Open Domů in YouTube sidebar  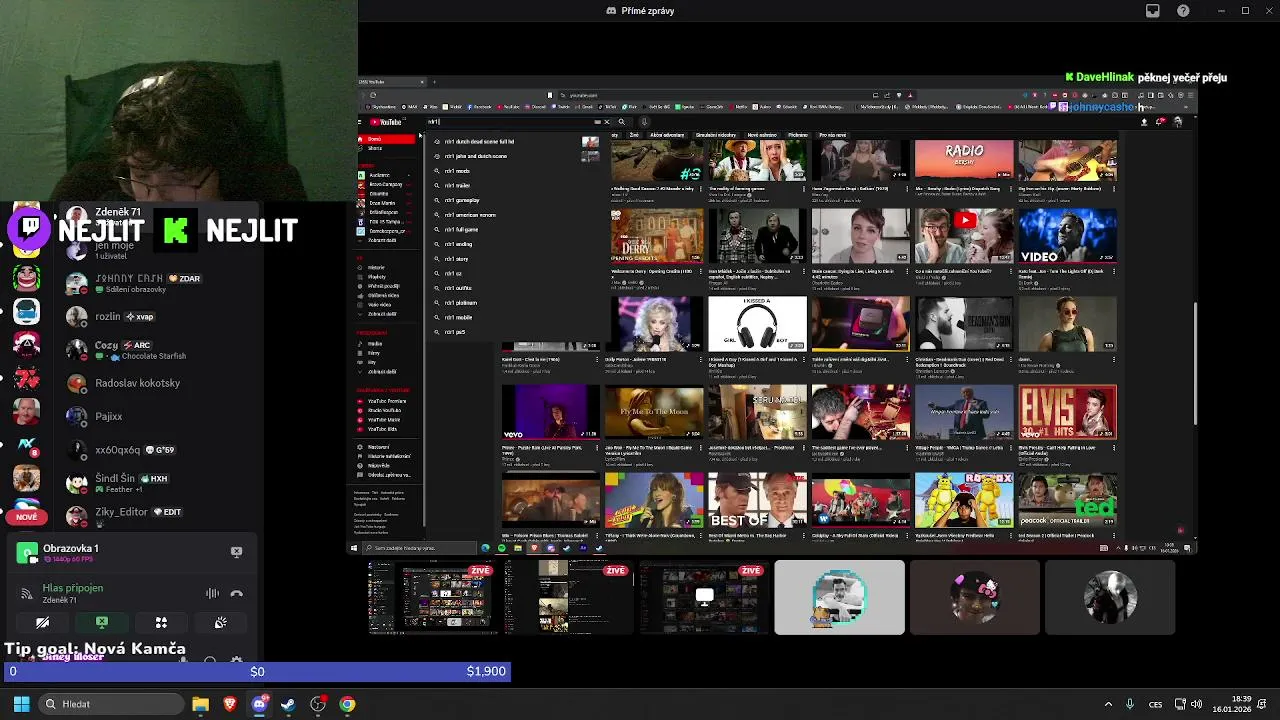click(x=386, y=139)
